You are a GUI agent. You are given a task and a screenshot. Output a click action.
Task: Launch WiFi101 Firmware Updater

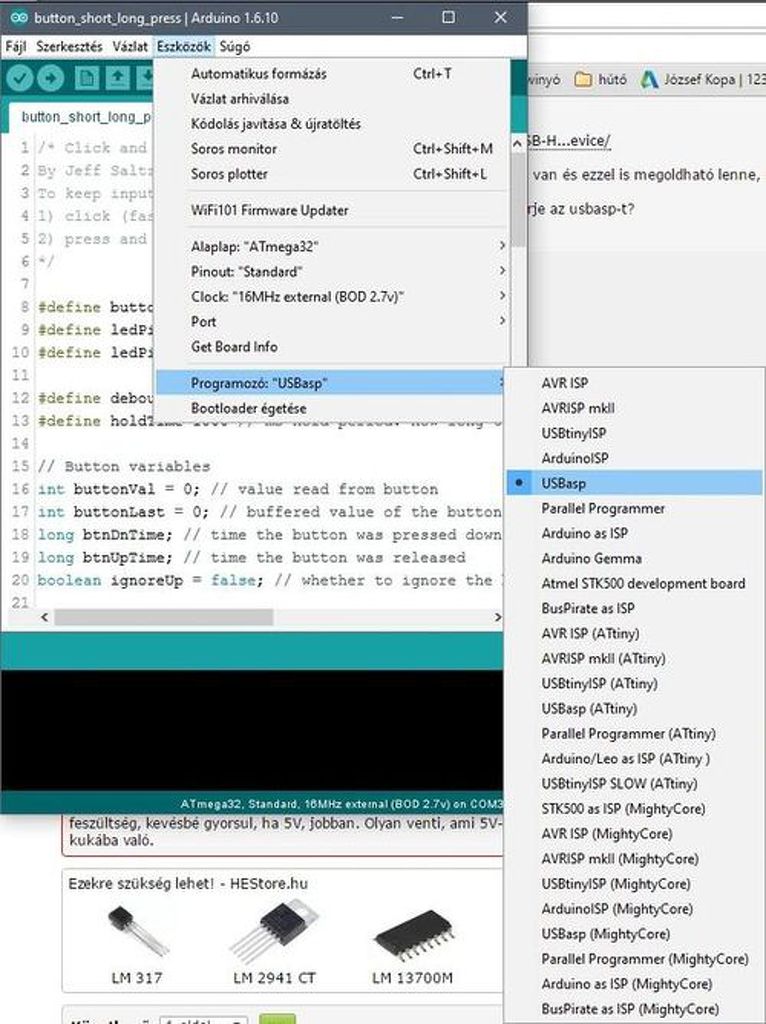[x=332, y=210]
